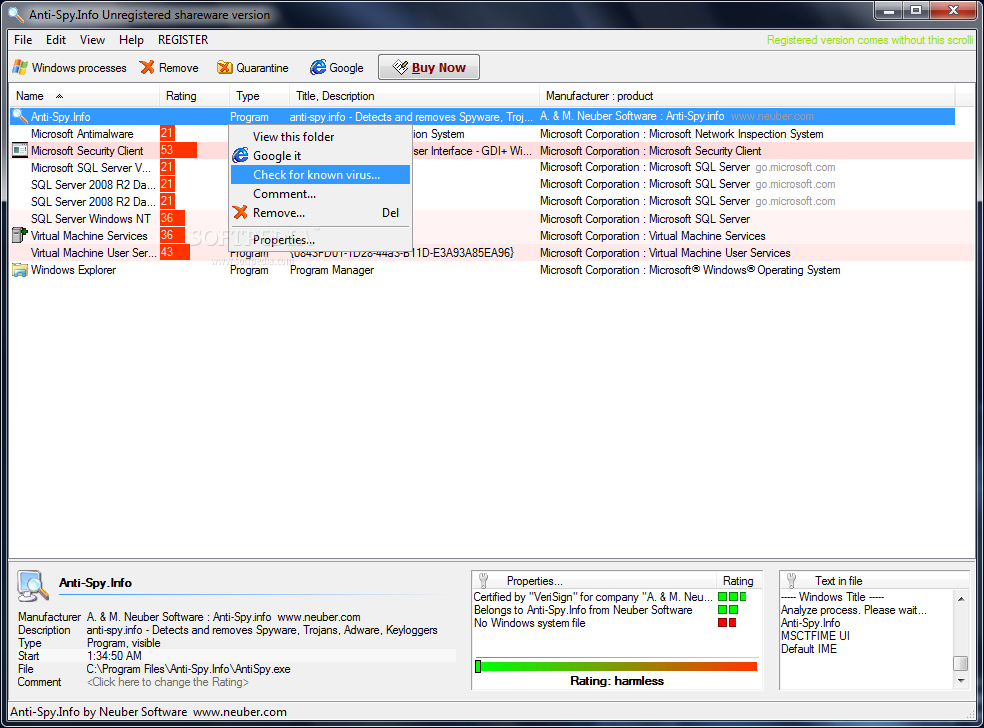984x728 pixels.
Task: Sort by the Title, Description column header
Action: pyautogui.click(x=414, y=96)
